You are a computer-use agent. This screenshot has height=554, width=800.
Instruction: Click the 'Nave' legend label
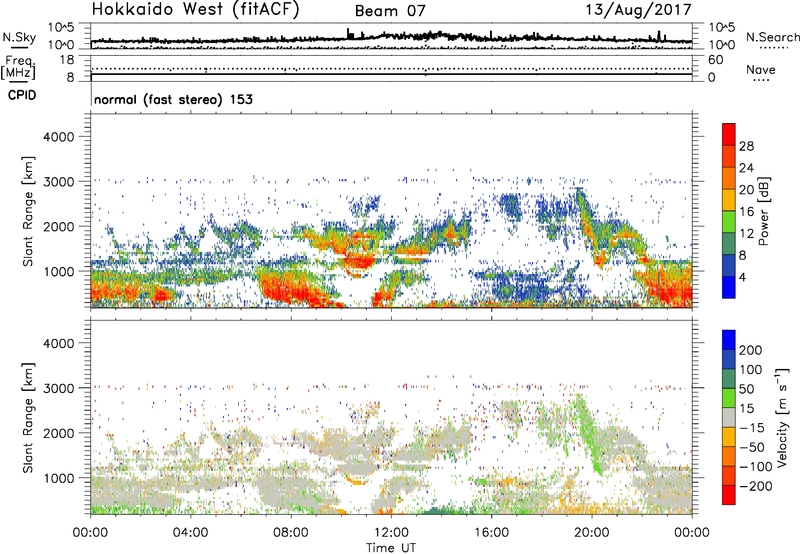[760, 69]
